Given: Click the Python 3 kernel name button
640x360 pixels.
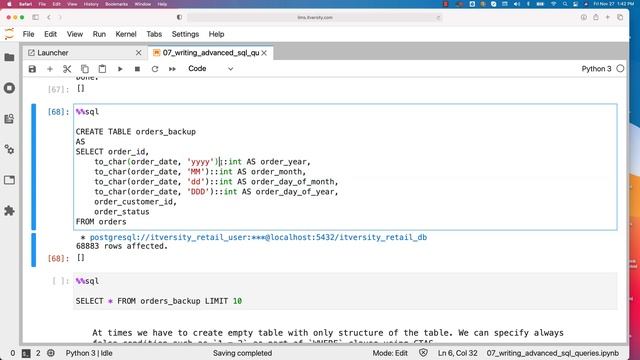Looking at the screenshot, I should coord(596,69).
